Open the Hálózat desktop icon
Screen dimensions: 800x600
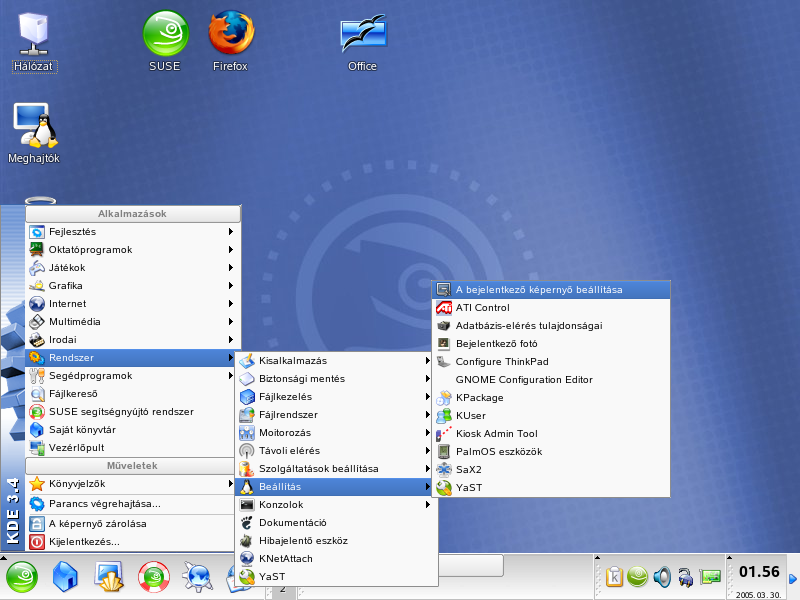[x=33, y=42]
